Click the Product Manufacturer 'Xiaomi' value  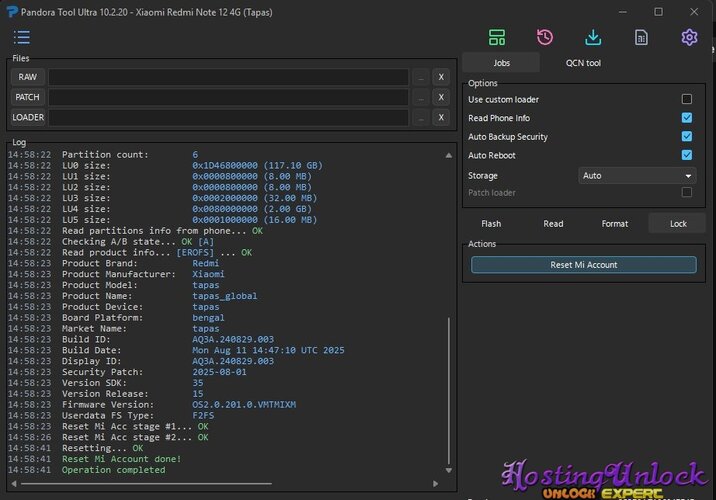(x=208, y=274)
